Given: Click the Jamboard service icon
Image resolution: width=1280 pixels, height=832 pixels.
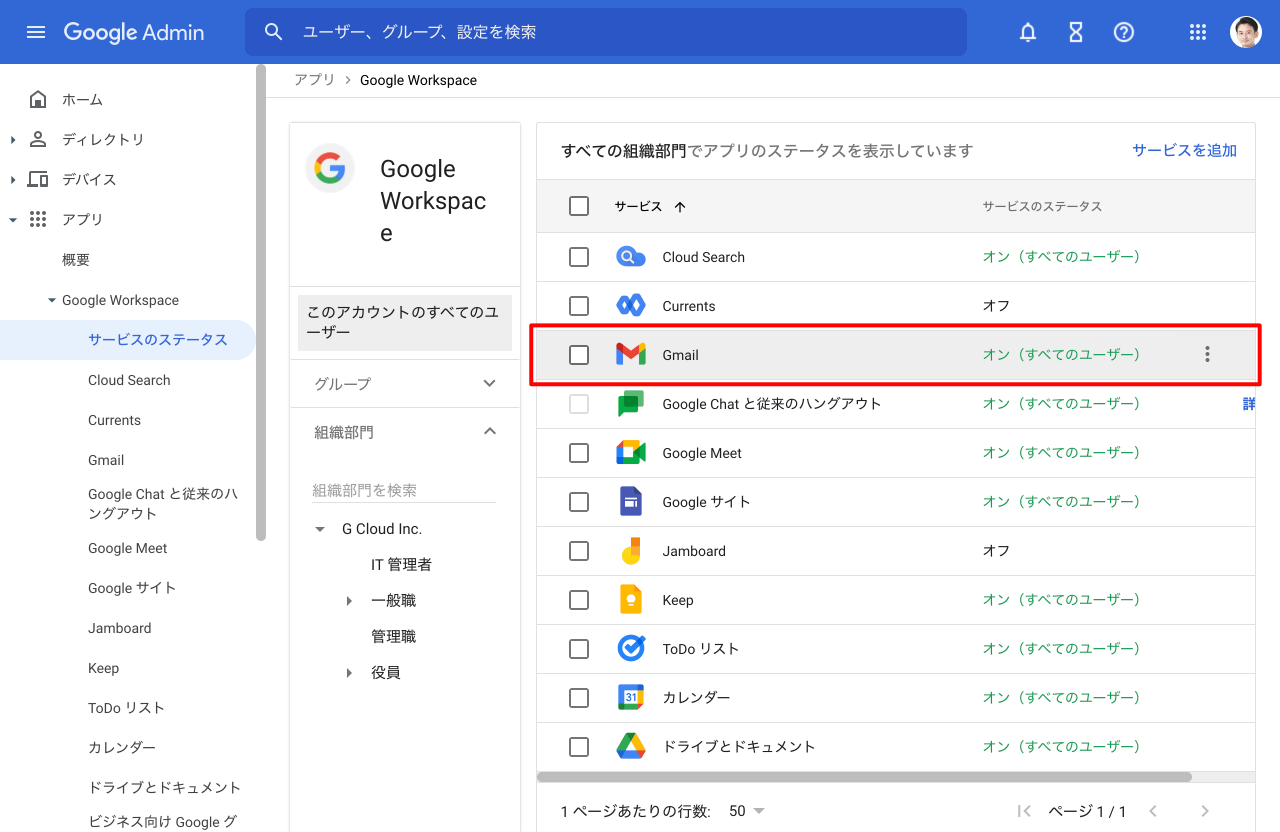Looking at the screenshot, I should pyautogui.click(x=631, y=551).
